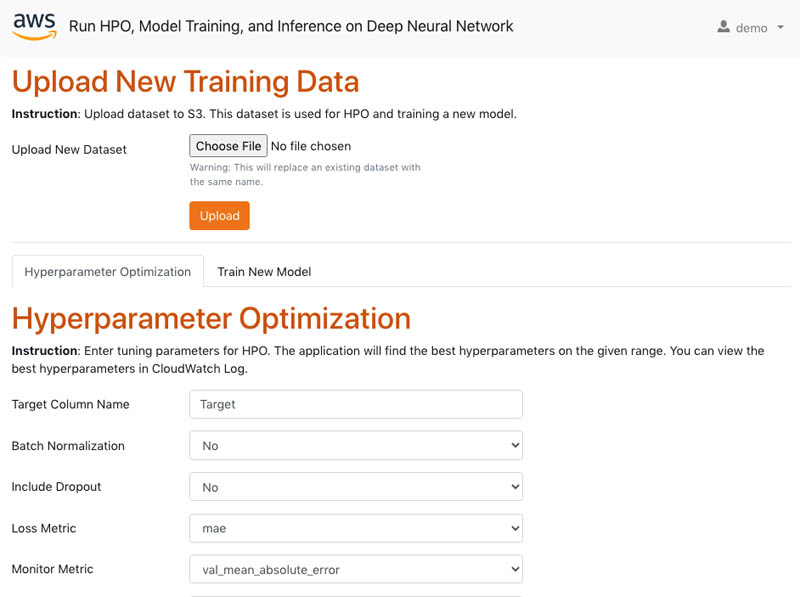
Task: Click the 'No file chosen' text
Action: pyautogui.click(x=311, y=146)
